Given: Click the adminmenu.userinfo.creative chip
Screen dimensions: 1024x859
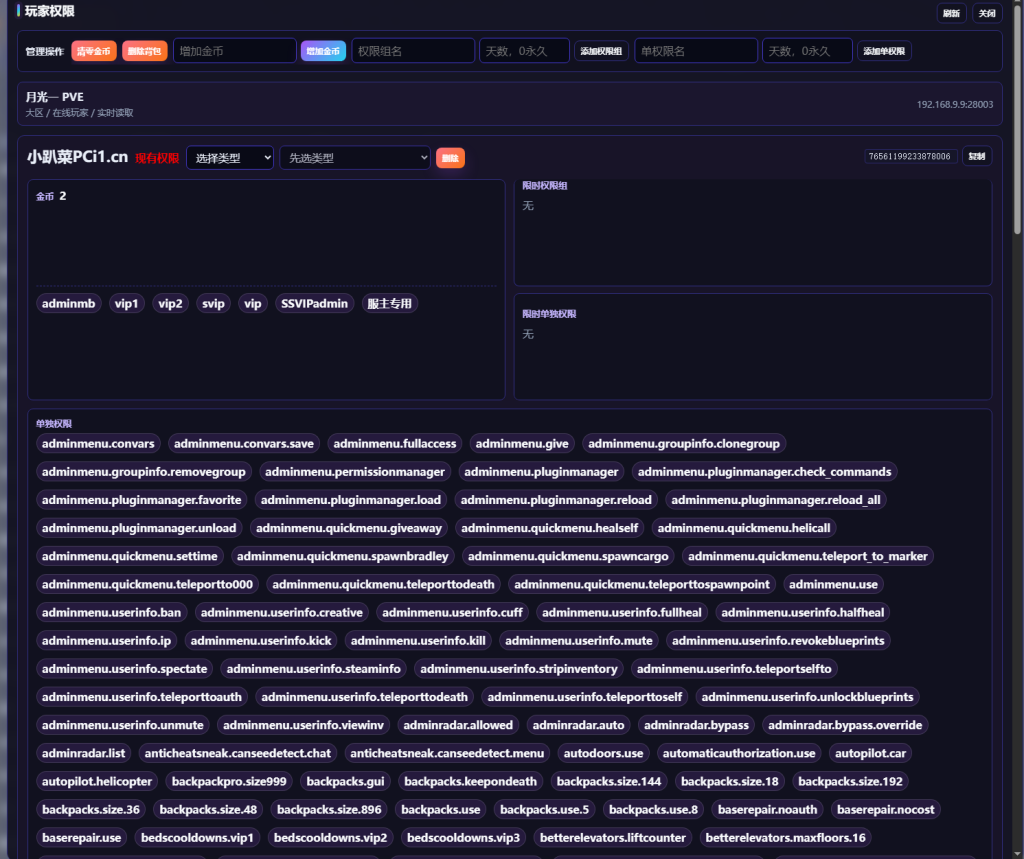Looking at the screenshot, I should tap(281, 612).
